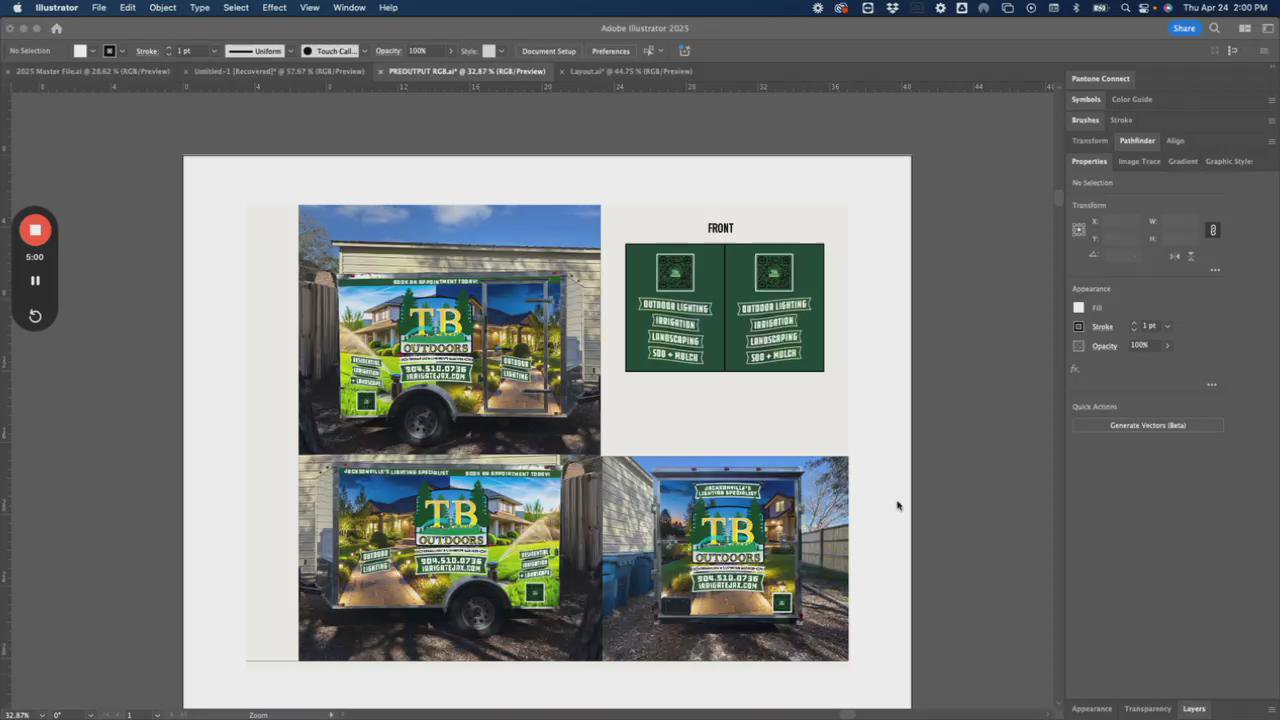This screenshot has width=1280, height=720.
Task: Open the stroke weight dropdown in control bar
Action: [214, 51]
